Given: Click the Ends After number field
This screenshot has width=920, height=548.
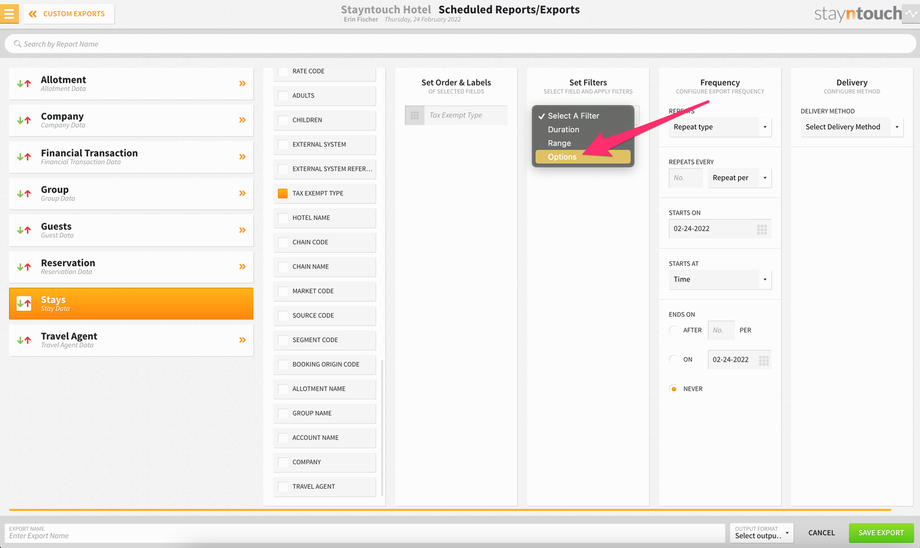Looking at the screenshot, I should 721,330.
